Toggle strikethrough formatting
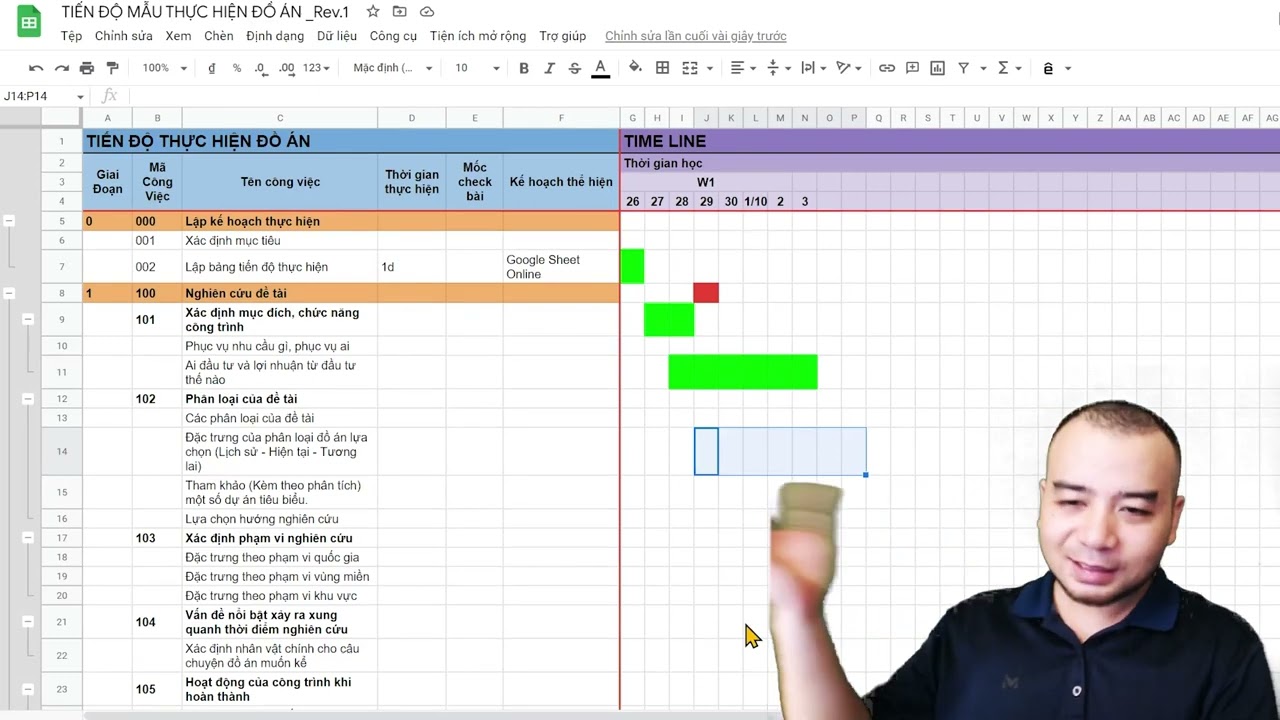This screenshot has height=720, width=1280. click(574, 68)
